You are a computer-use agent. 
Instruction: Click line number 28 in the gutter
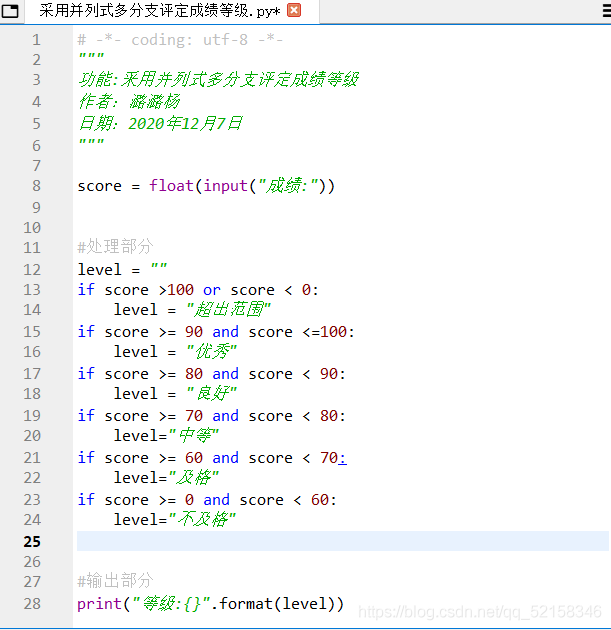click(32, 603)
